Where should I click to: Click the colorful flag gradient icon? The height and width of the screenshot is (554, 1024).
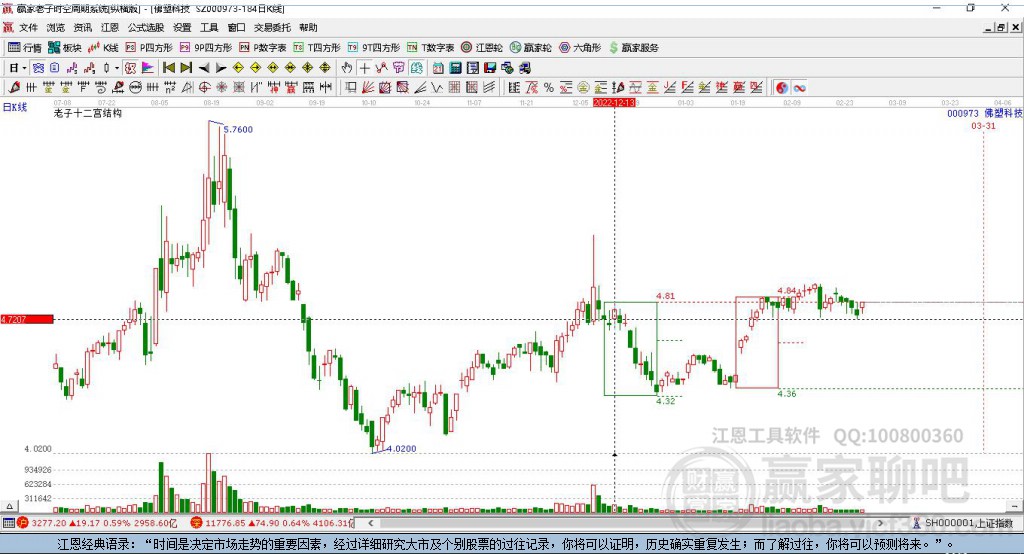coord(148,68)
